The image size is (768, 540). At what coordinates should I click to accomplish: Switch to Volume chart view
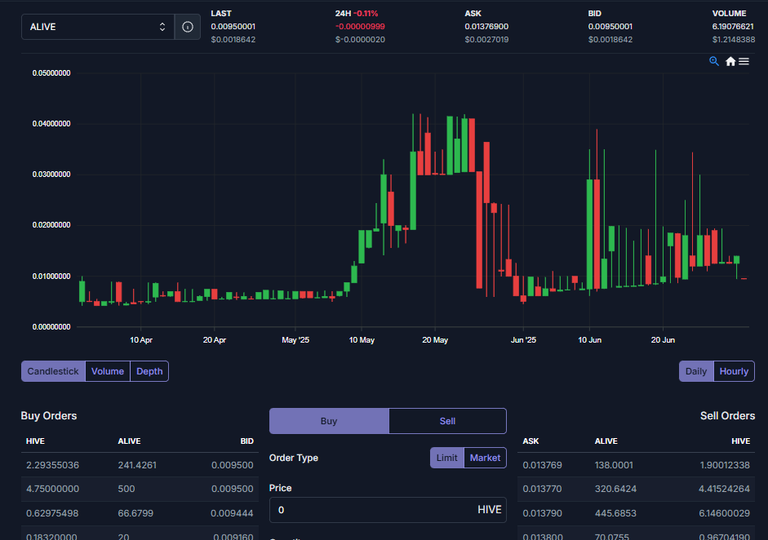pyautogui.click(x=108, y=371)
